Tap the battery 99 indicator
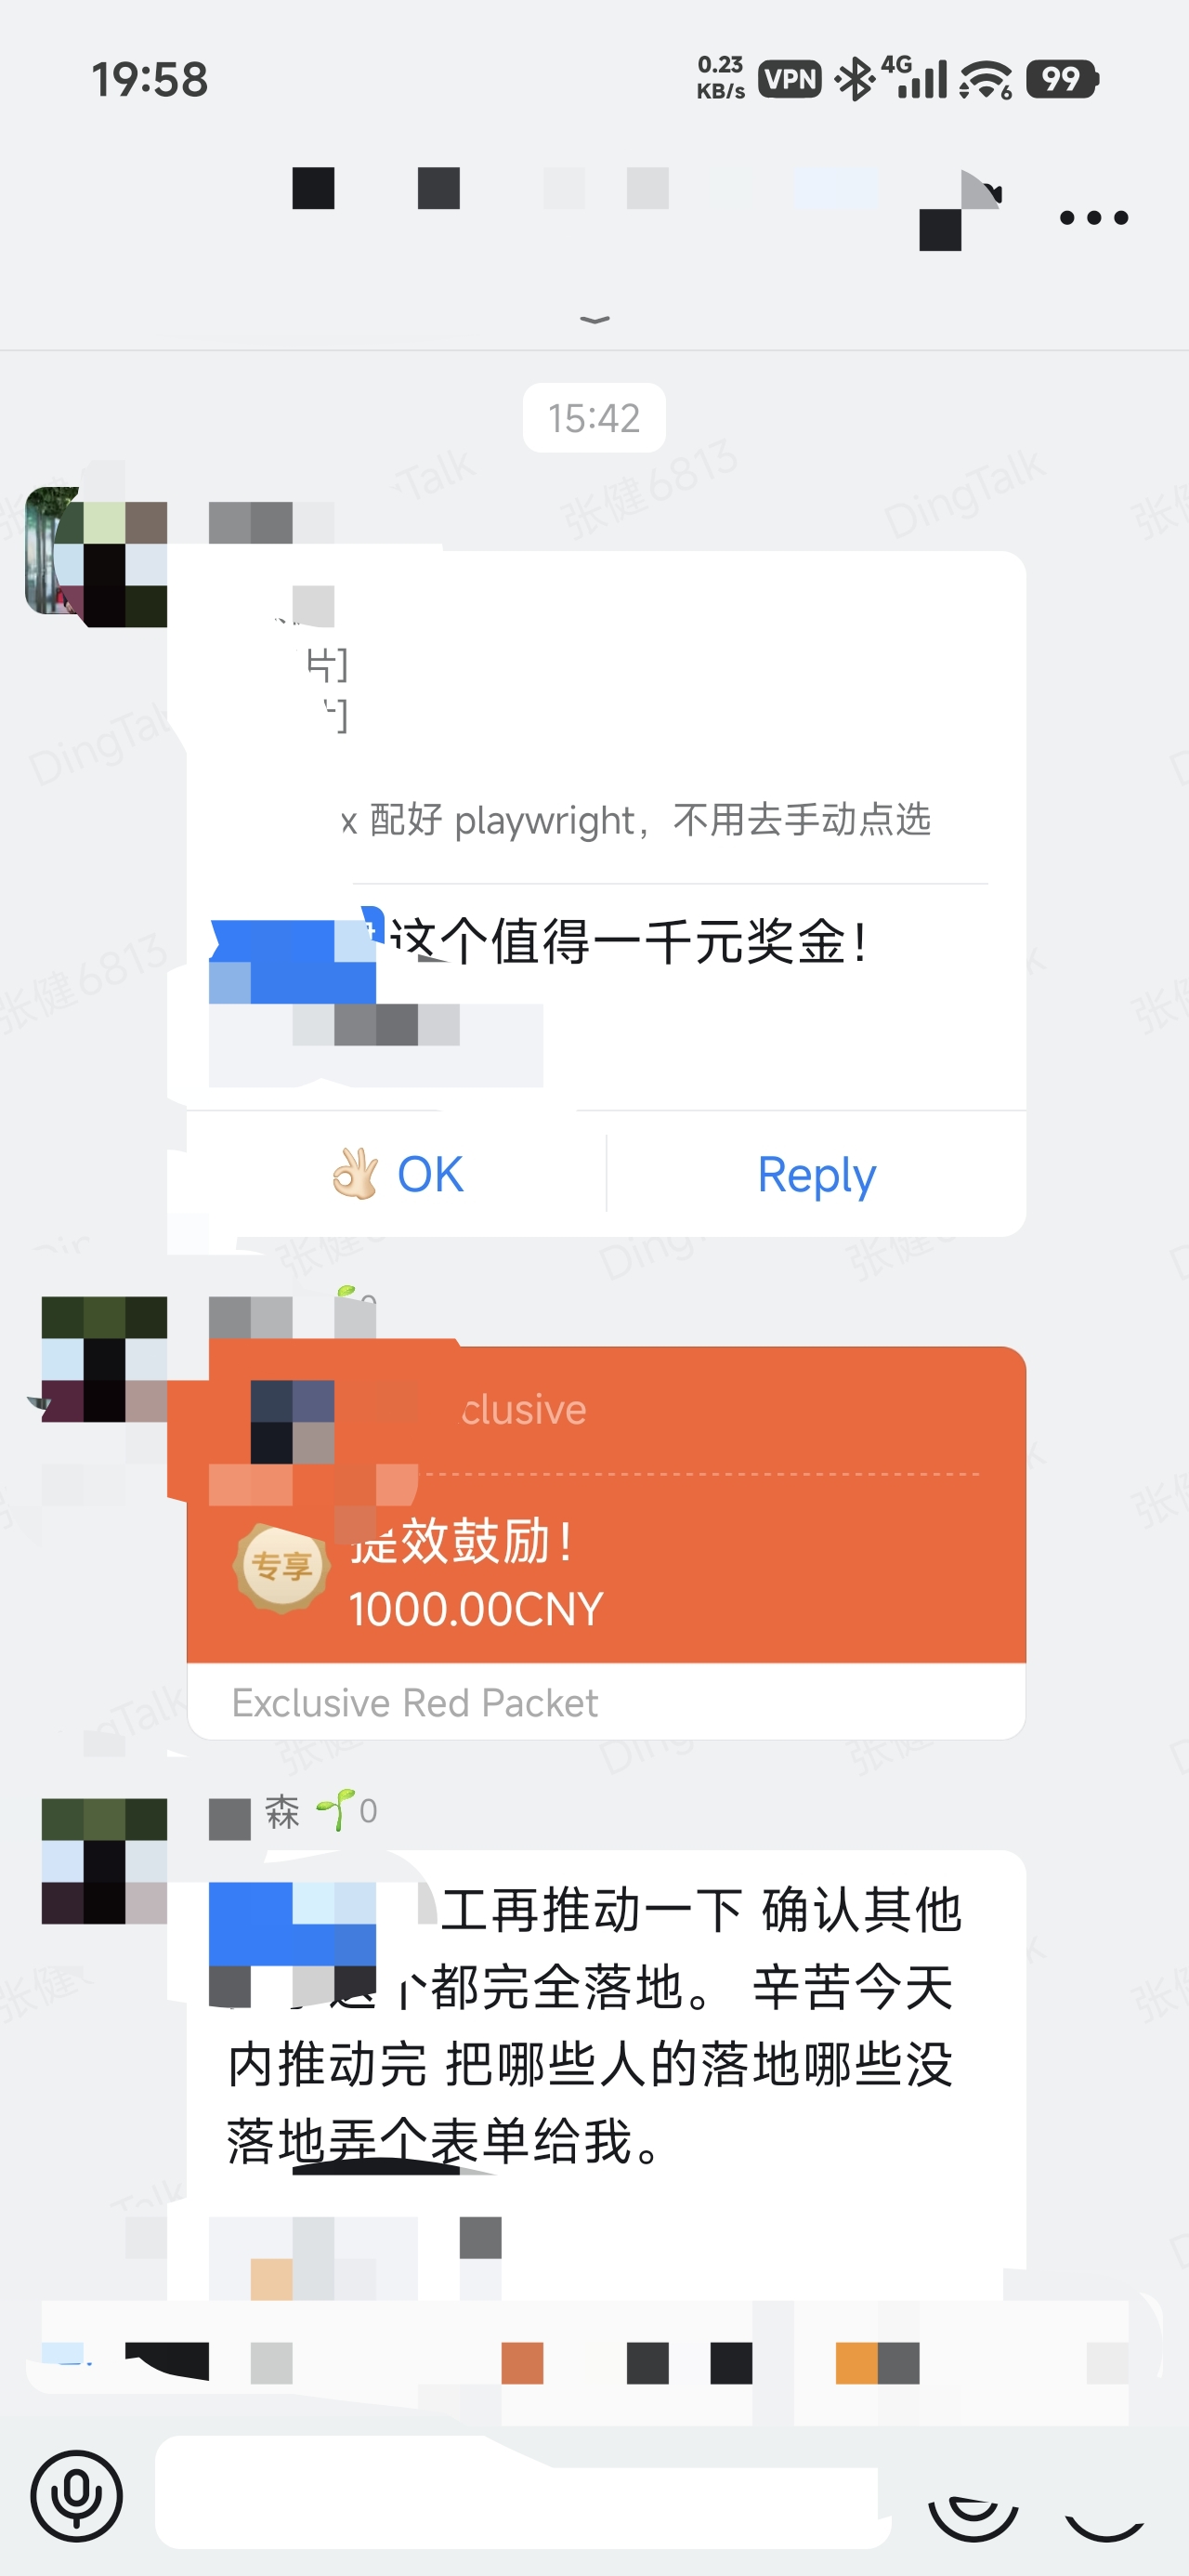The width and height of the screenshot is (1189, 2576). coord(1062,79)
